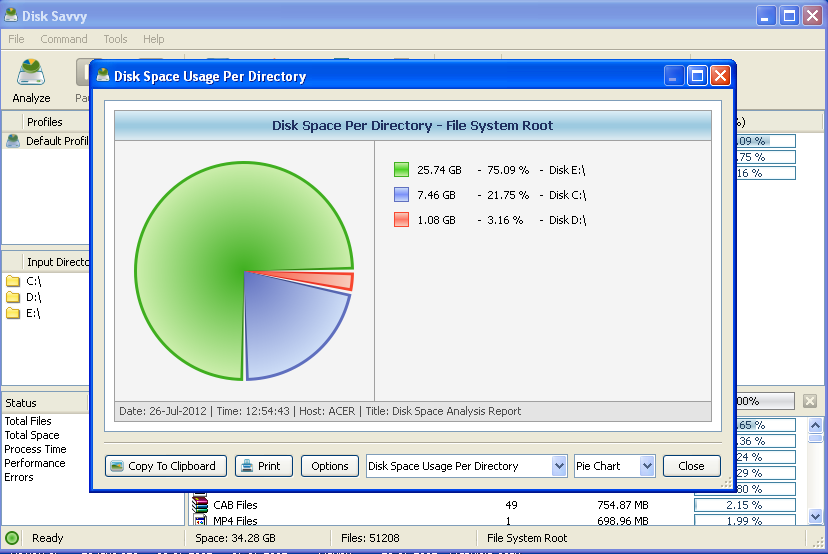Click the Close button in chart dialog

click(691, 466)
